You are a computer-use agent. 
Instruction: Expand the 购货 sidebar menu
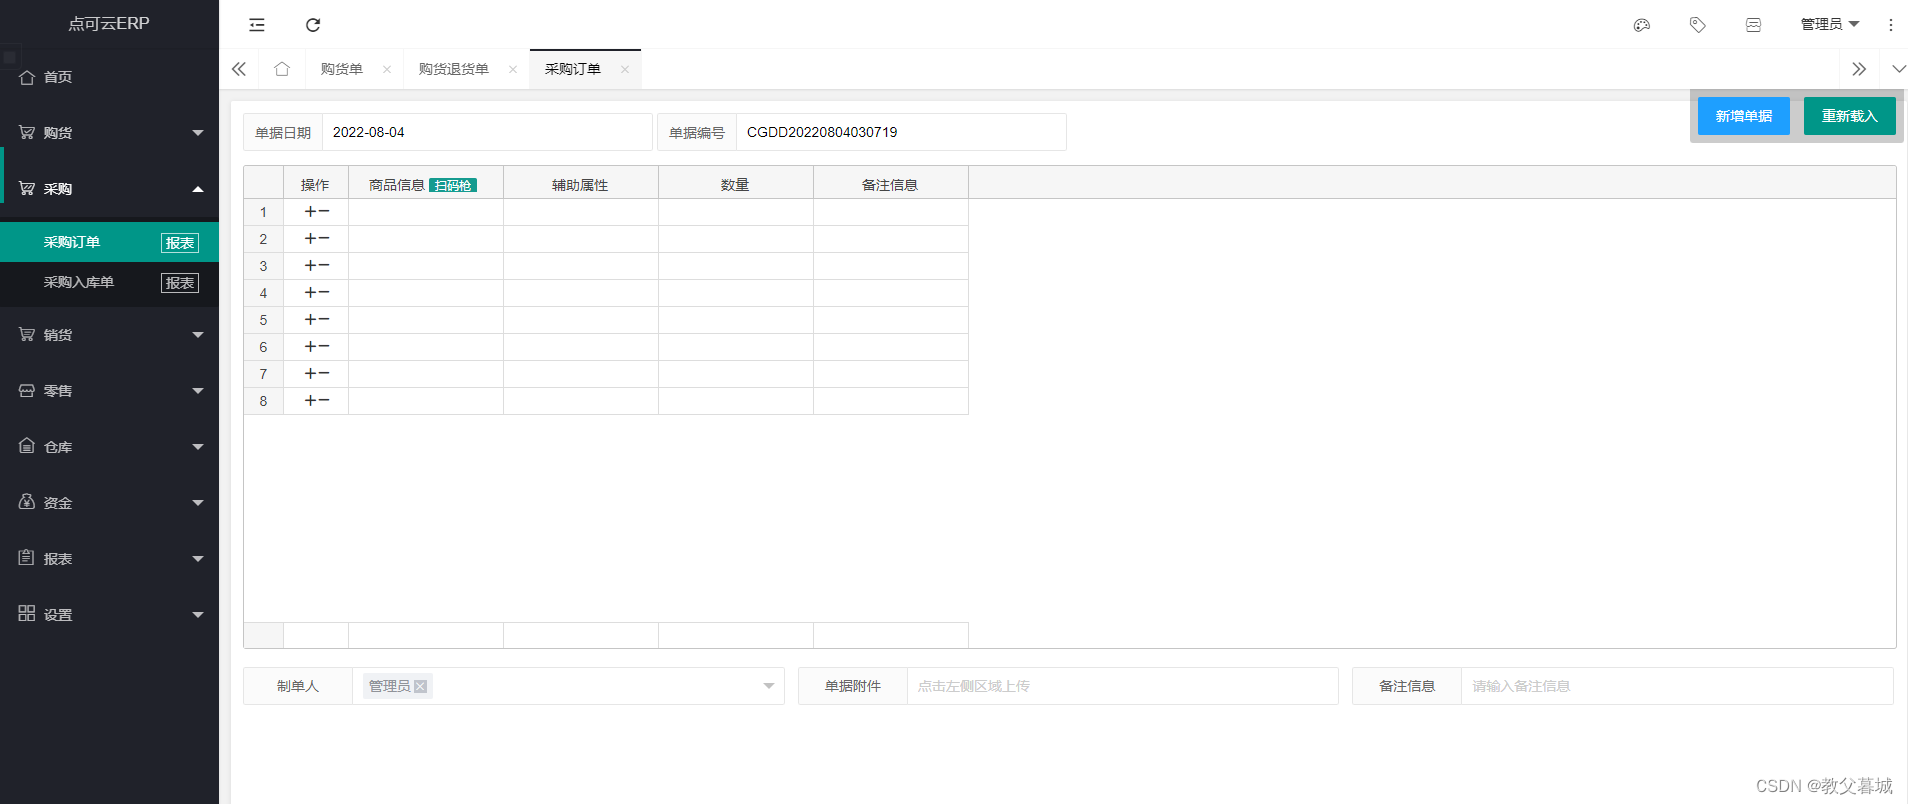pos(198,133)
